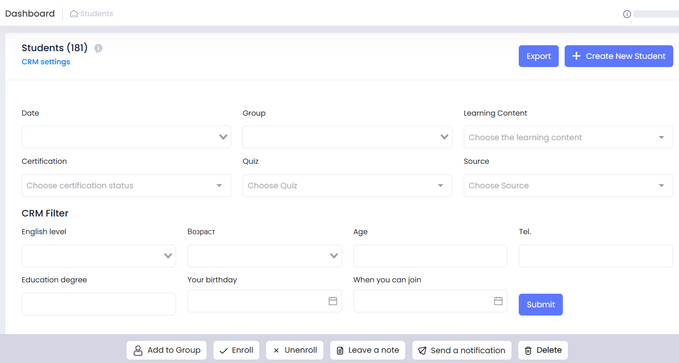The height and width of the screenshot is (363, 679).
Task: Click the trash Delete button
Action: click(x=543, y=350)
